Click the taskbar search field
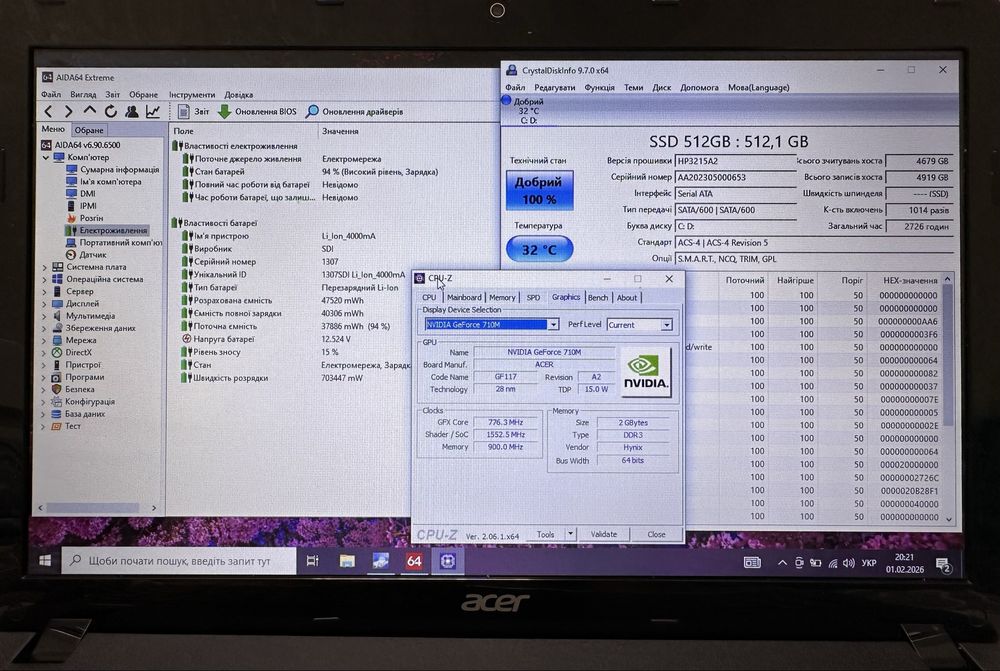Viewport: 1000px width, 671px height. coord(179,561)
